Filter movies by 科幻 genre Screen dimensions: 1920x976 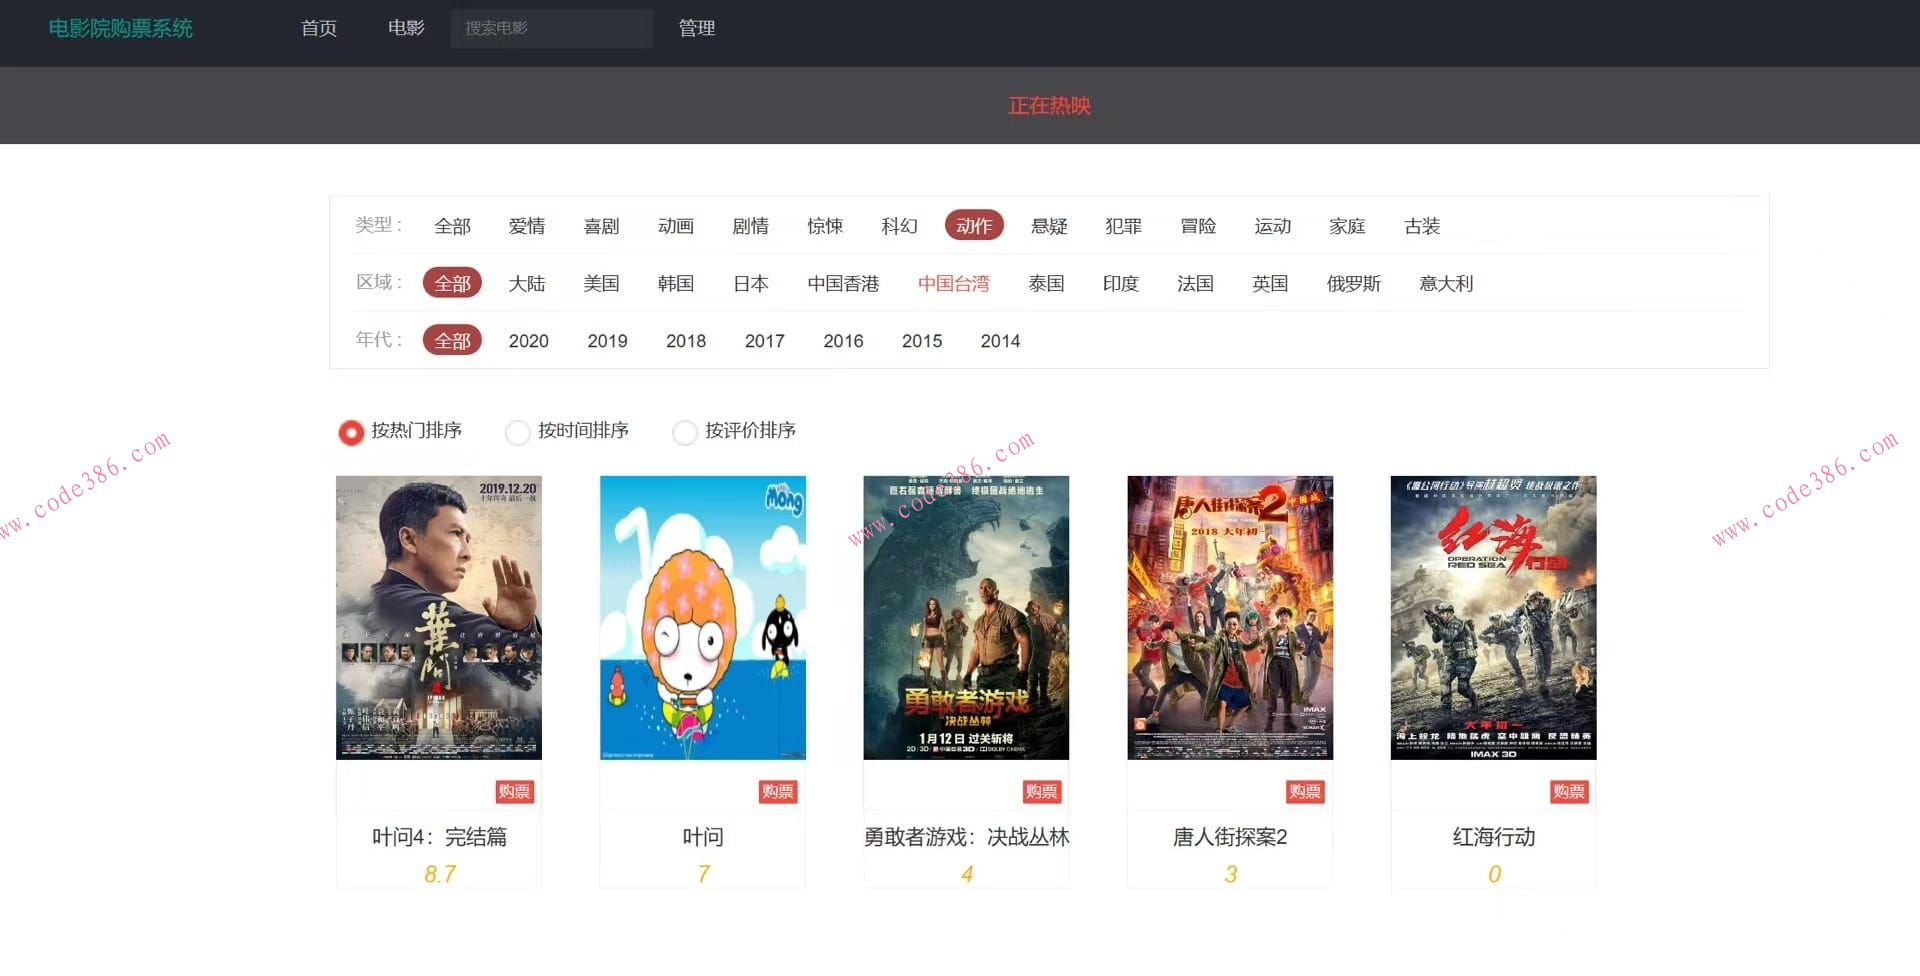[899, 226]
